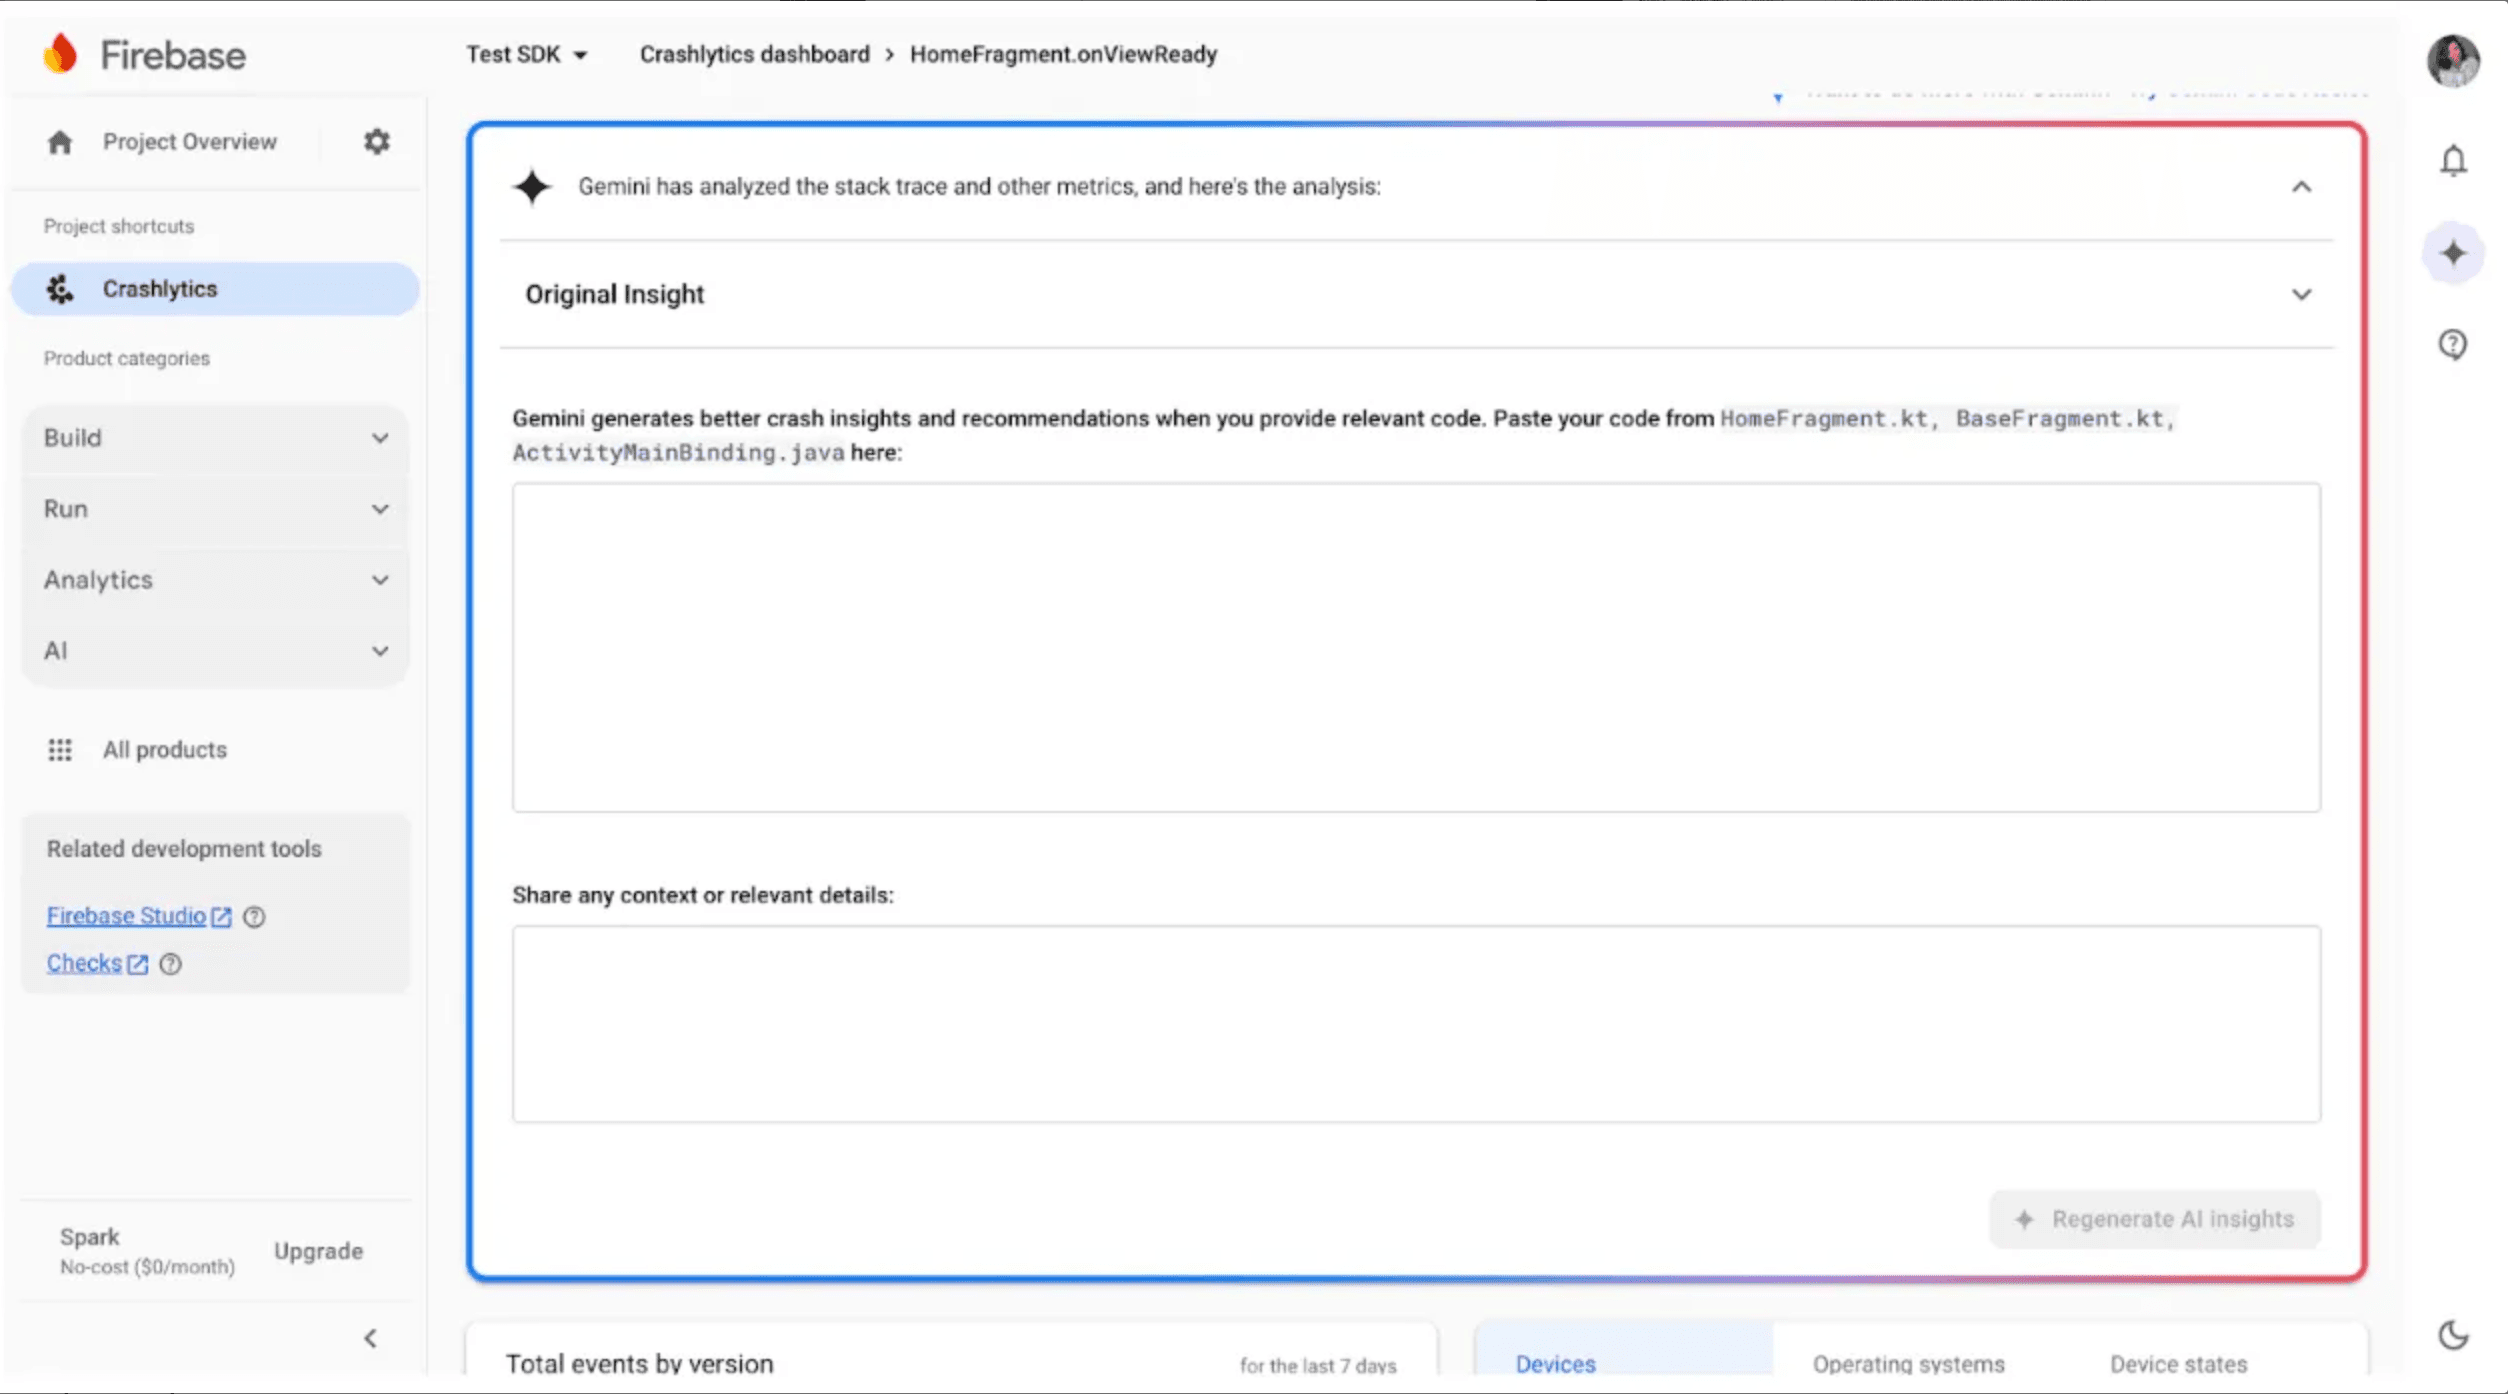This screenshot has height=1394, width=2508.
Task: Go to Project Overview
Action: tap(190, 142)
